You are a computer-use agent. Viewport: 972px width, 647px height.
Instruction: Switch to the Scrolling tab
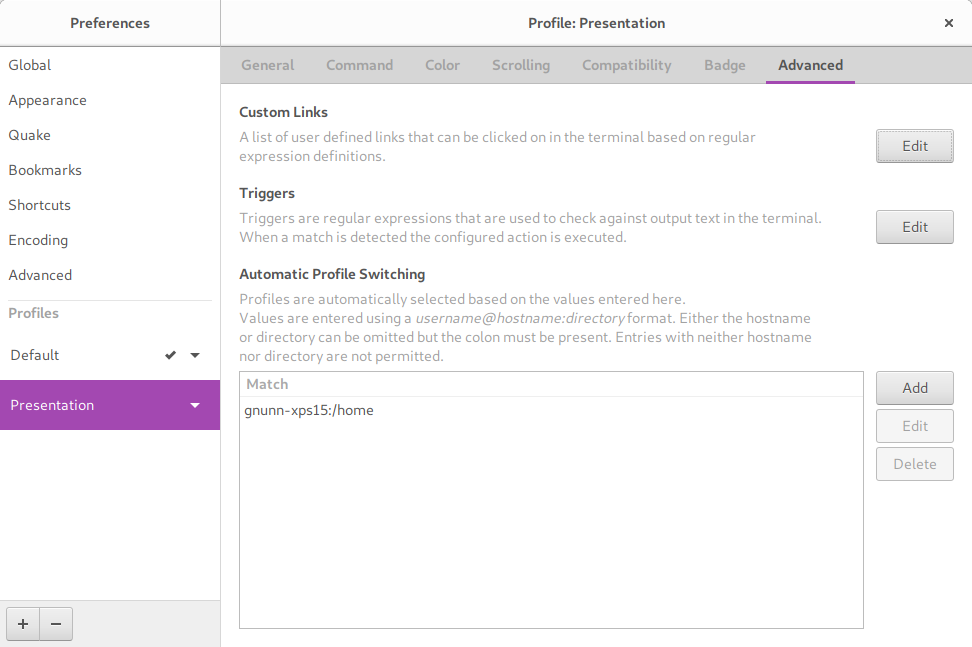click(520, 65)
